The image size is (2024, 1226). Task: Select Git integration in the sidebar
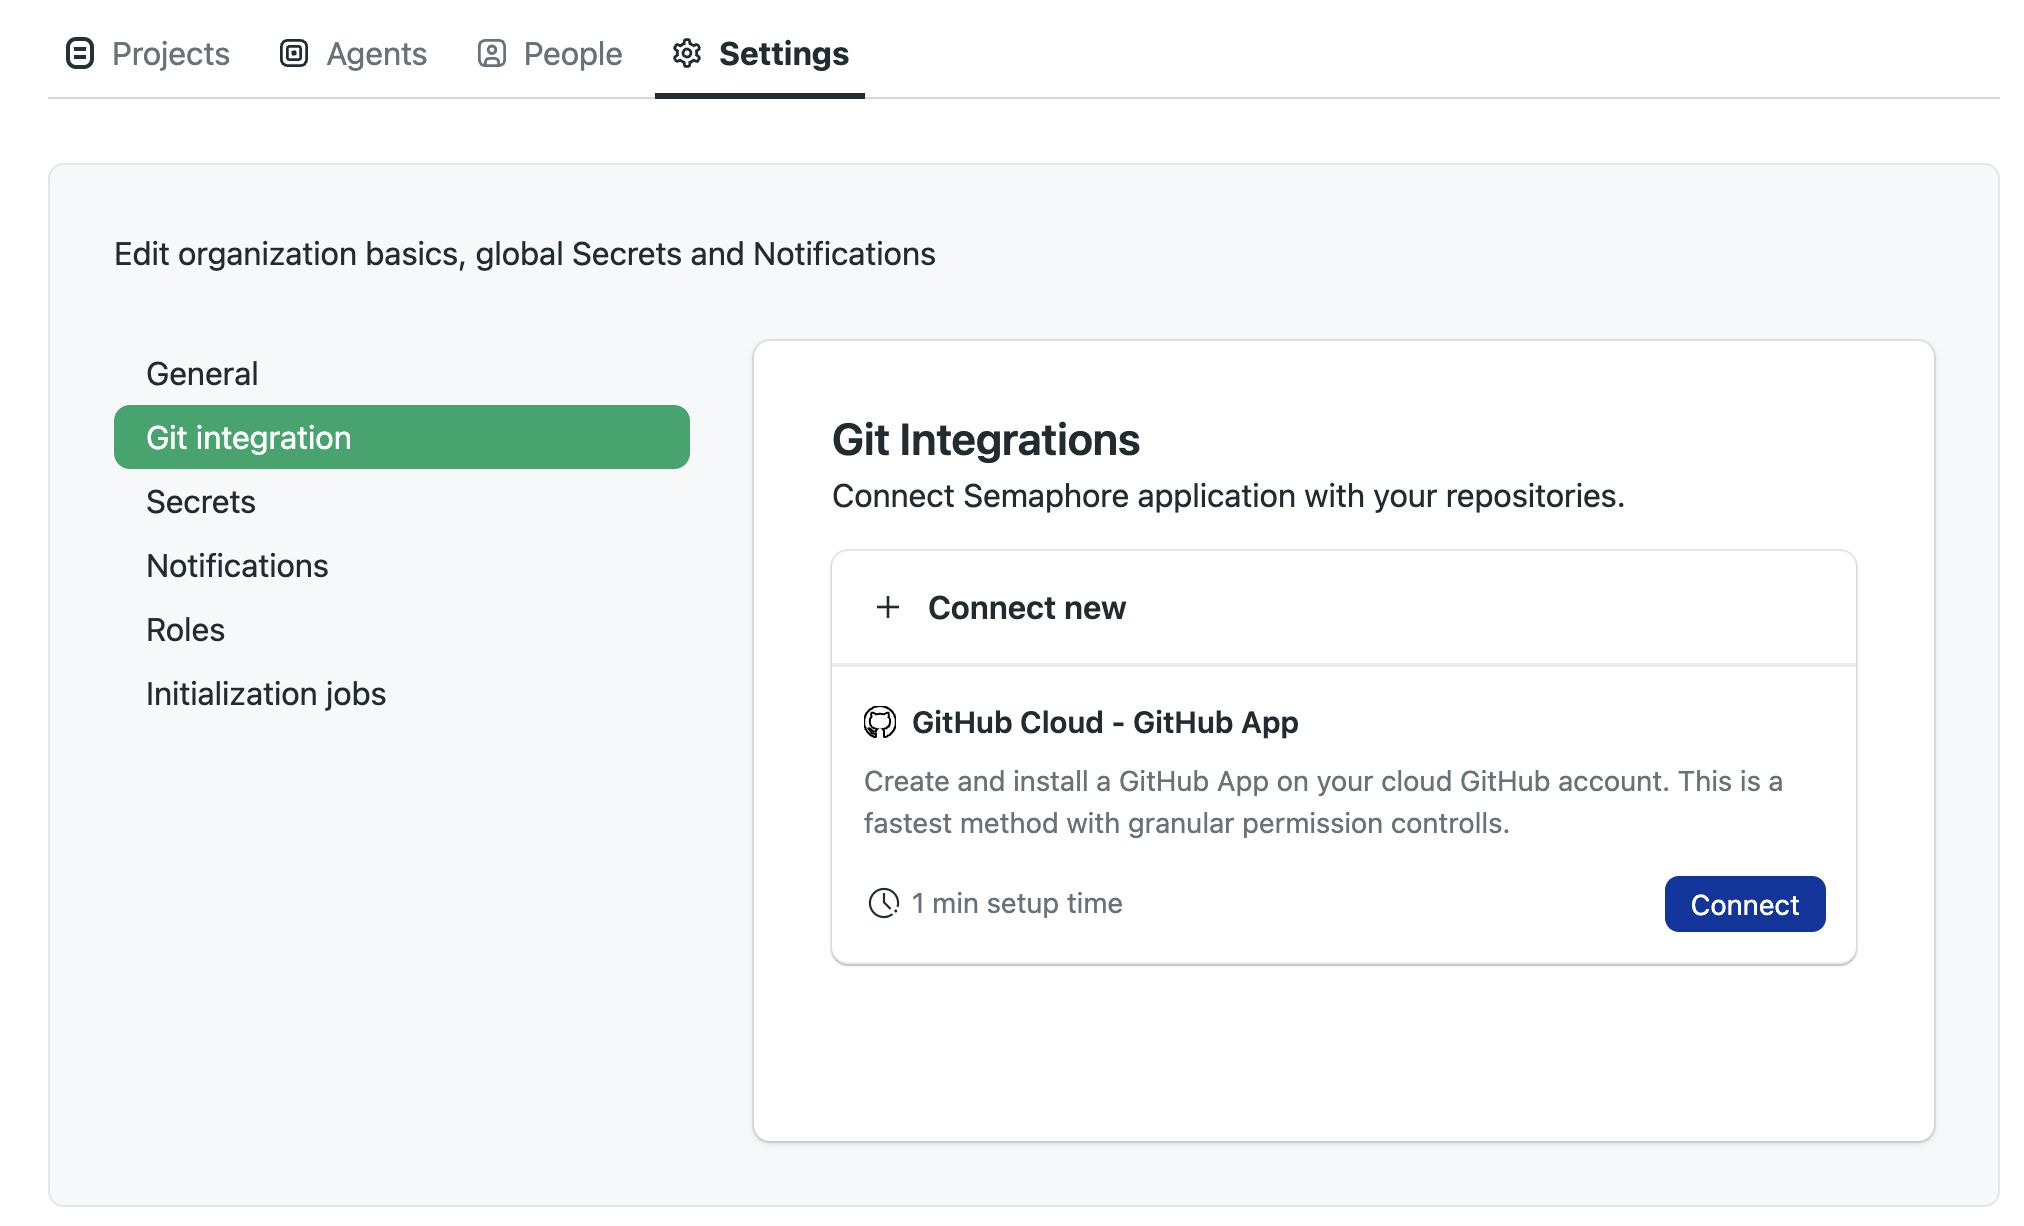click(402, 437)
